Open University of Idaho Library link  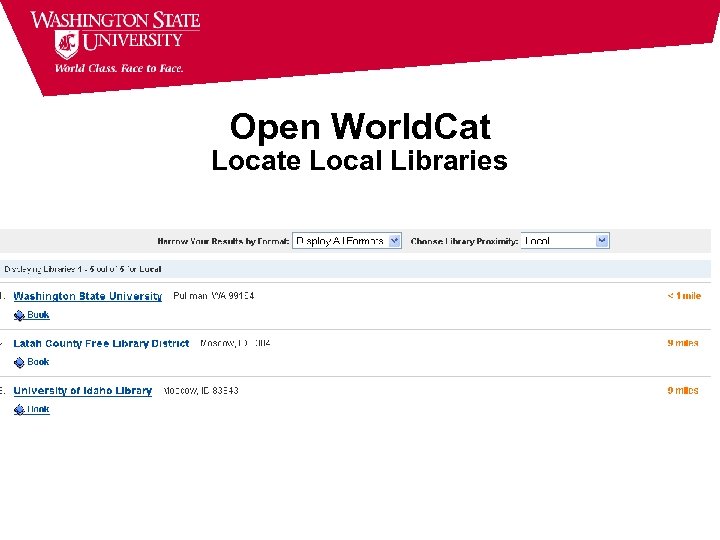tap(83, 391)
